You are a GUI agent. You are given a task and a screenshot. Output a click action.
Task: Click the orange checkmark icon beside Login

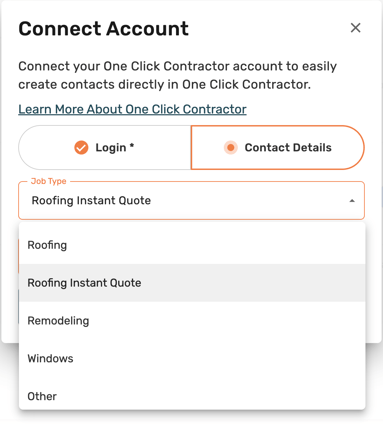81,147
